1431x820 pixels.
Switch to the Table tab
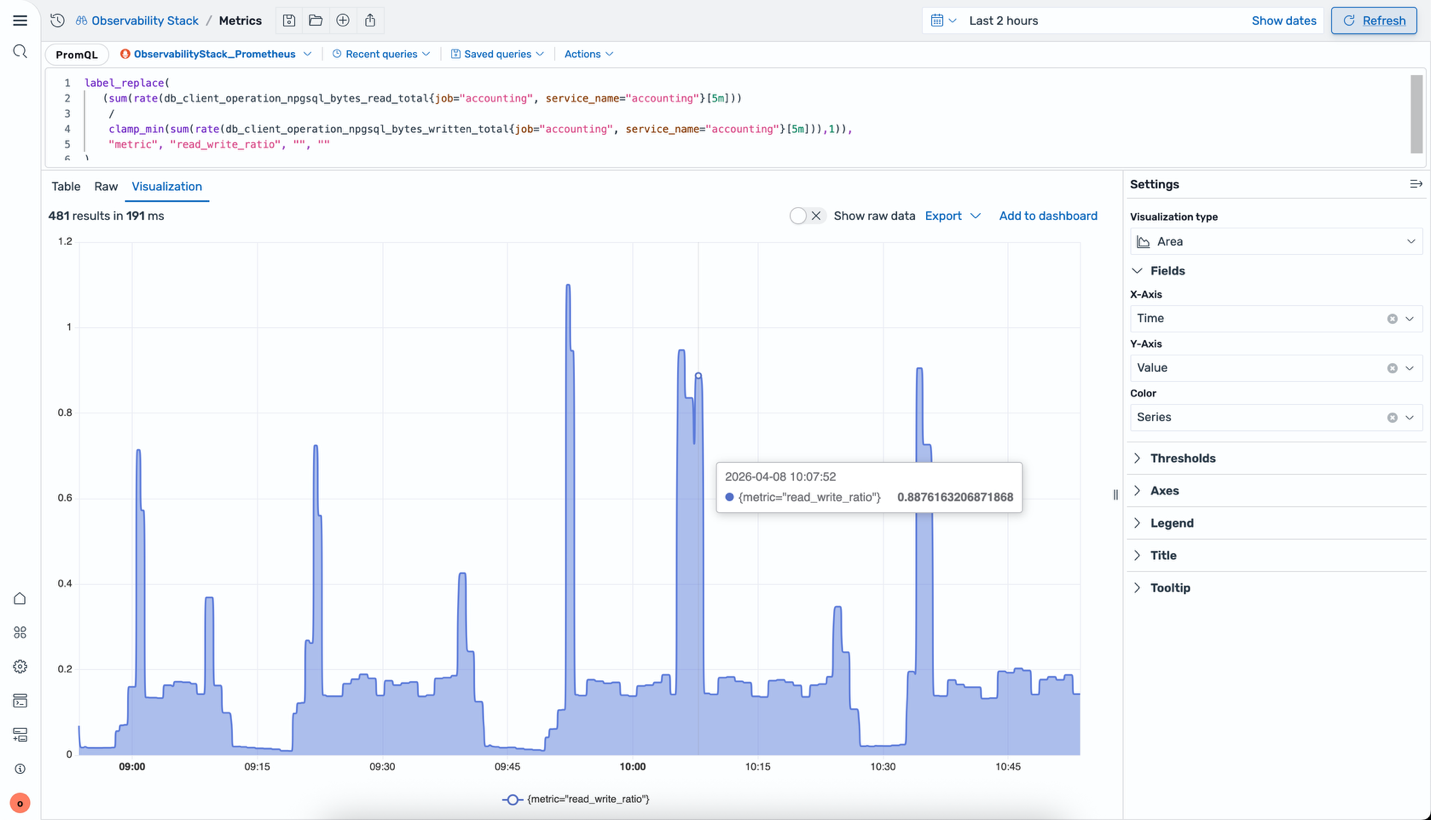[x=65, y=186]
